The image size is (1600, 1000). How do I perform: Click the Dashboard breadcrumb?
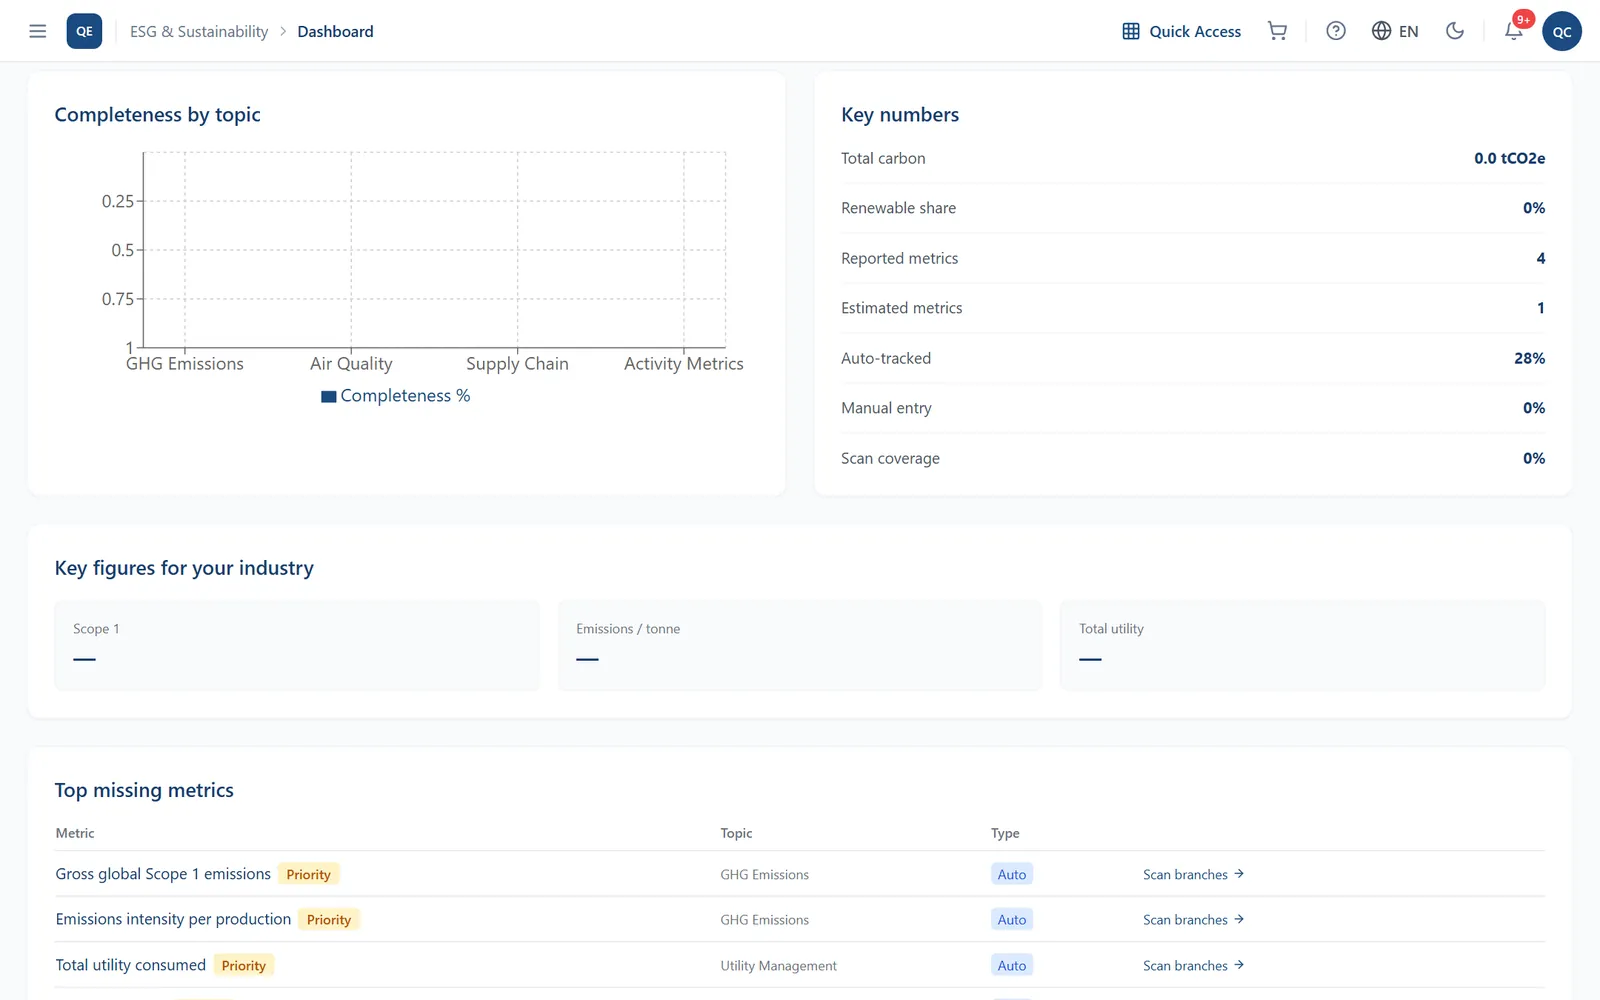point(335,31)
